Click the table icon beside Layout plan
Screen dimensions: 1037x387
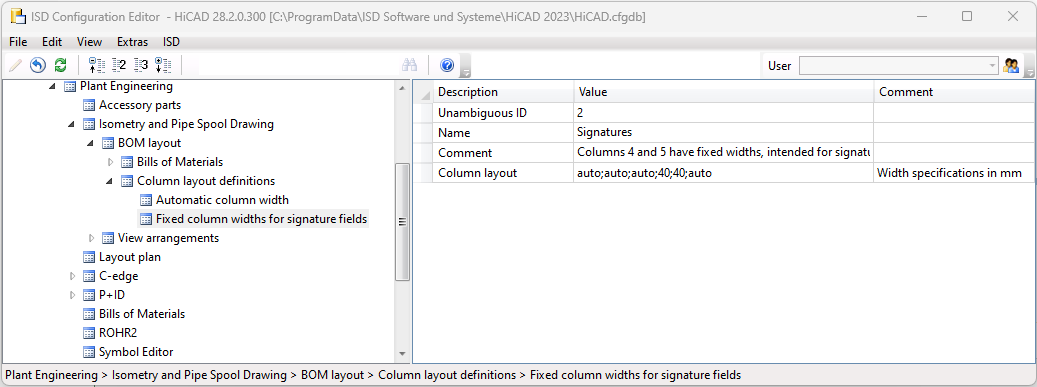click(x=89, y=257)
